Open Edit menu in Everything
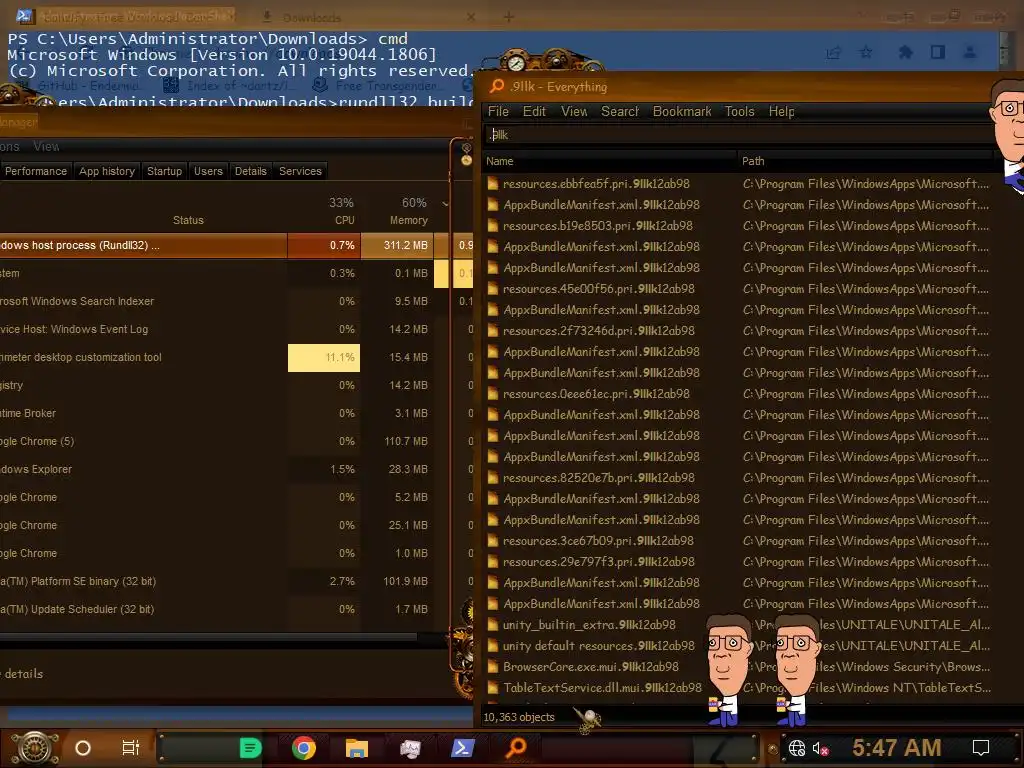This screenshot has width=1024, height=768. (x=534, y=112)
